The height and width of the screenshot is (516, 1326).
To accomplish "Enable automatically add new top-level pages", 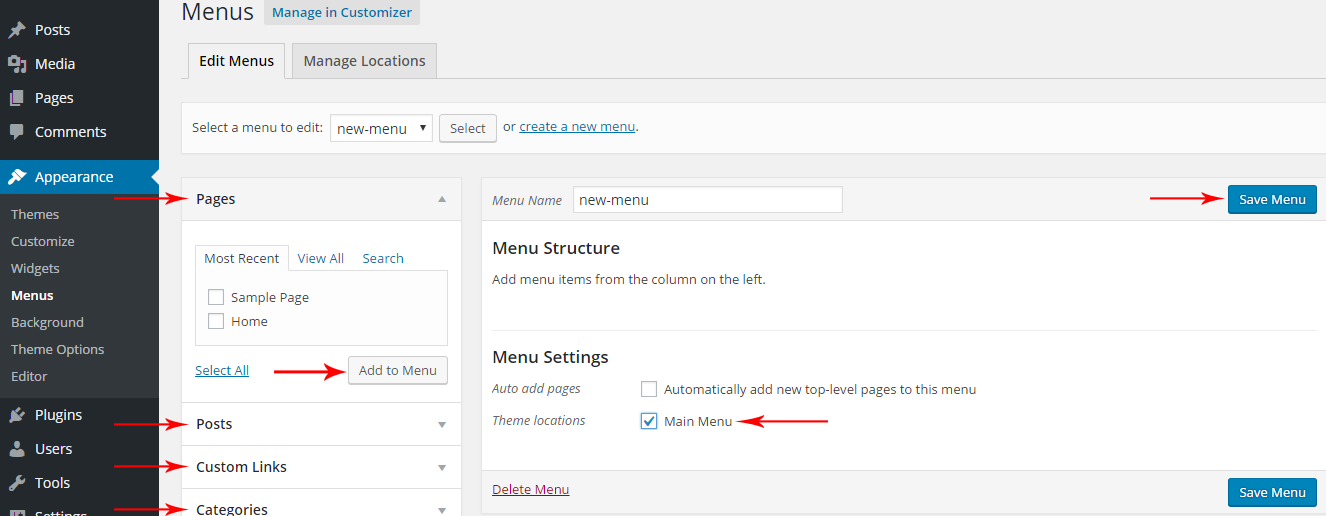I will click(649, 389).
